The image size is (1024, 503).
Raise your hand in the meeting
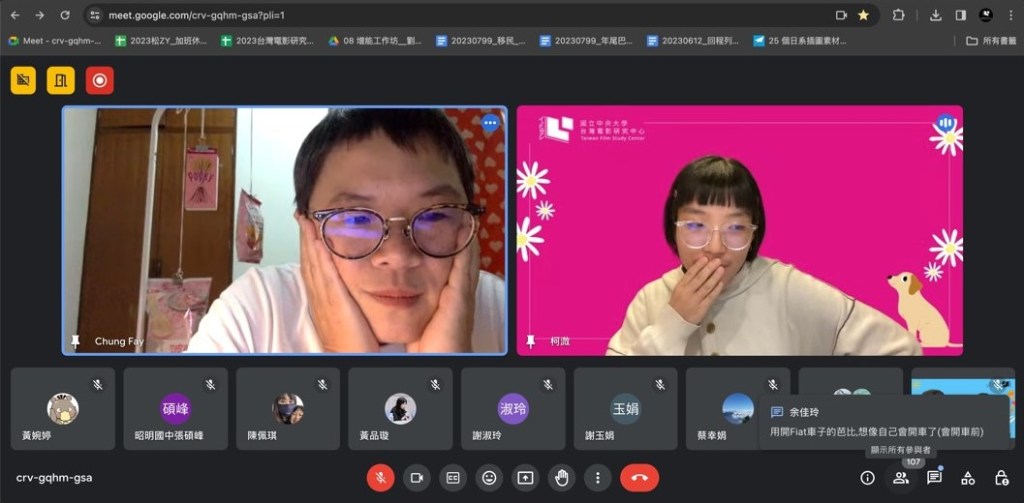pyautogui.click(x=561, y=478)
